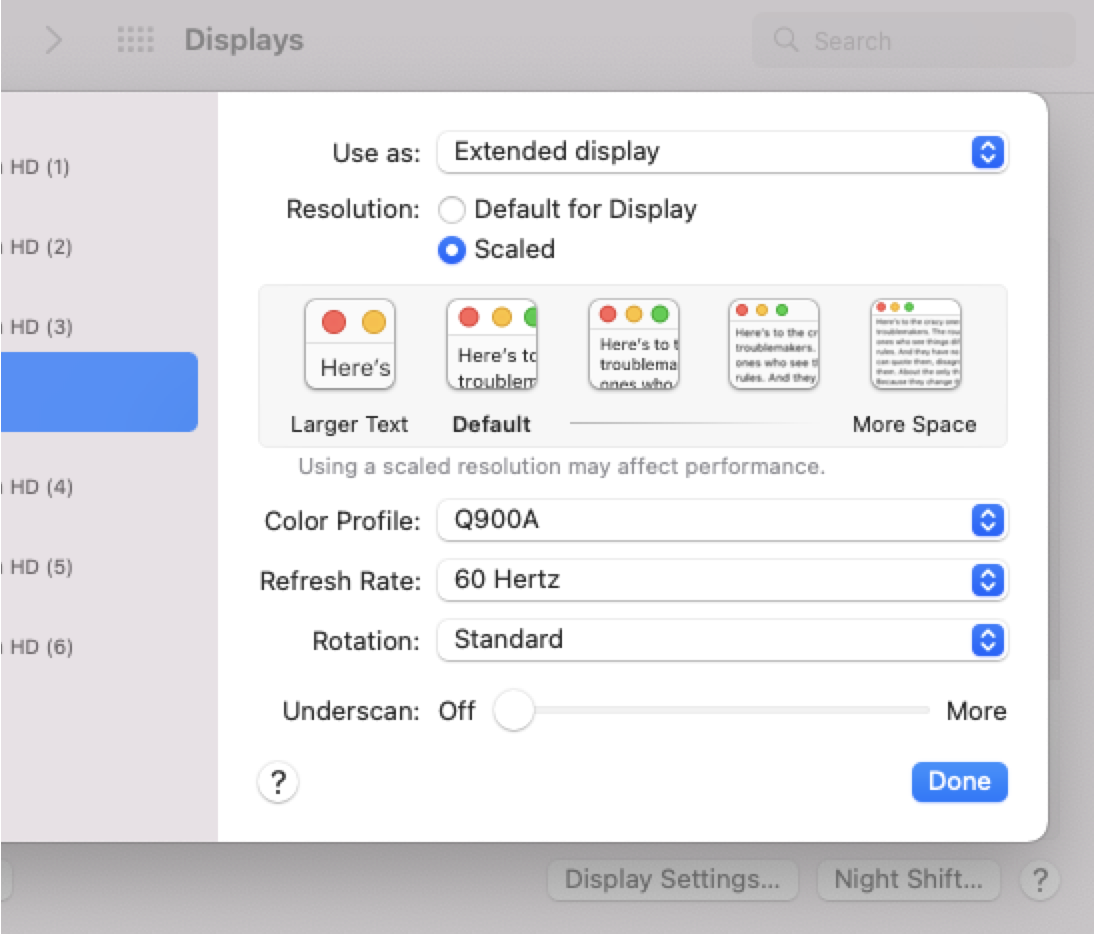Pick the fourth scaling thumbnail, left of More Space
This screenshot has height=934, width=1094.
[774, 344]
